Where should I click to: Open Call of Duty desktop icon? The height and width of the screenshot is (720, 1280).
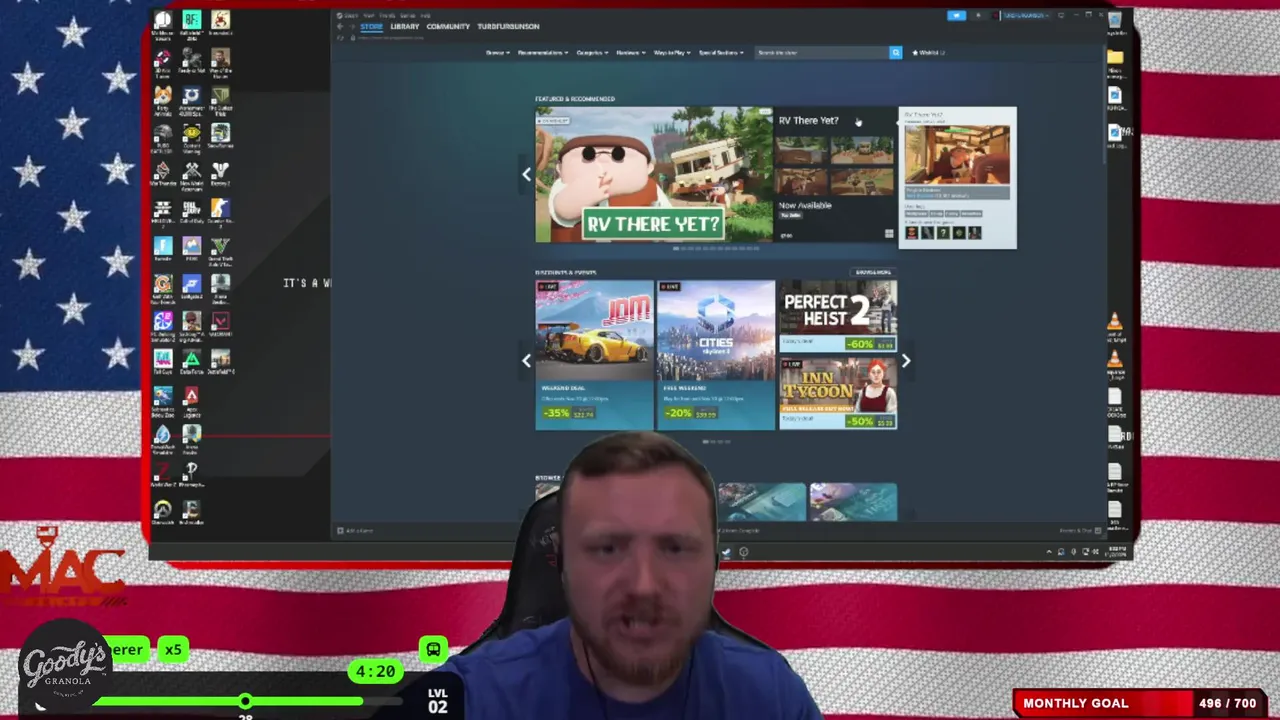tap(191, 213)
